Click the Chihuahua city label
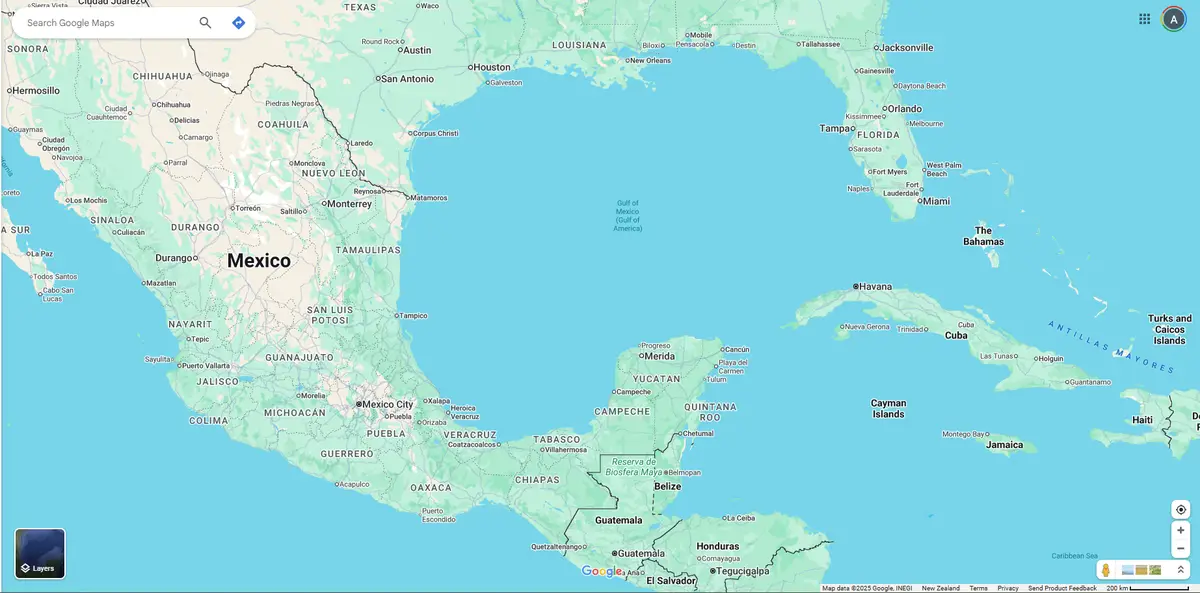This screenshot has width=1200, height=593. (173, 104)
